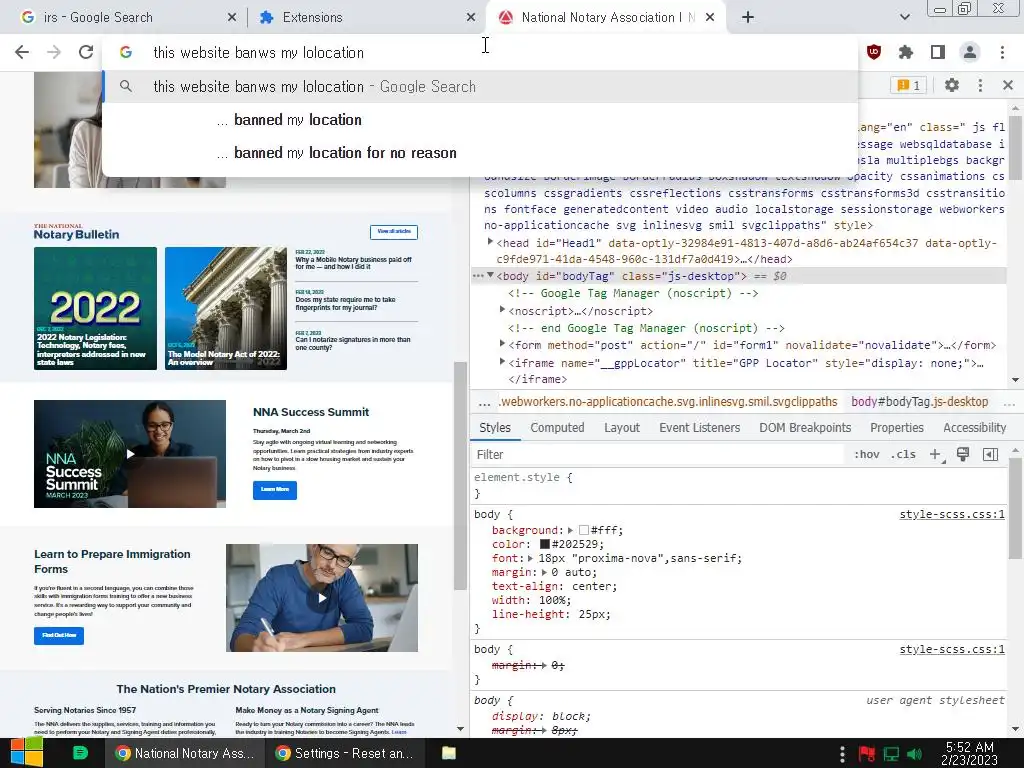This screenshot has height=768, width=1024.
Task: Switch to the Event Listeners tab
Action: pyautogui.click(x=699, y=428)
